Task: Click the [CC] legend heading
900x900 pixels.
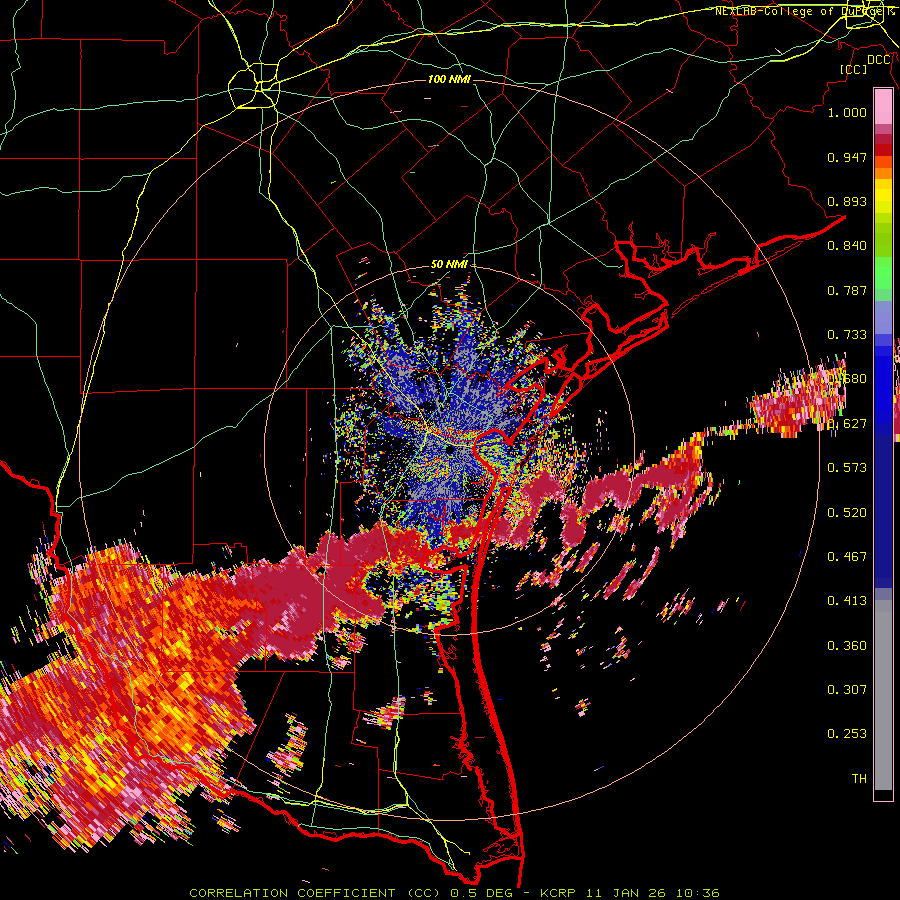Action: coord(853,69)
